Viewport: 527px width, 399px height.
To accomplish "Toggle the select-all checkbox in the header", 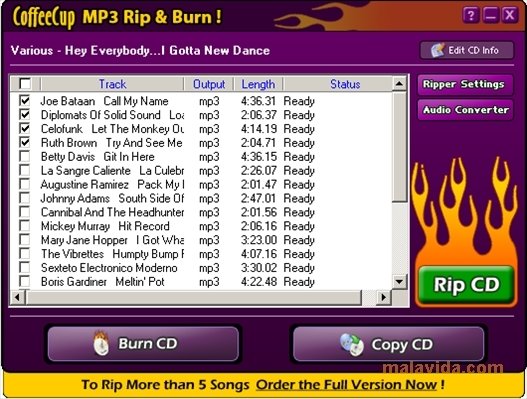I will [25, 84].
